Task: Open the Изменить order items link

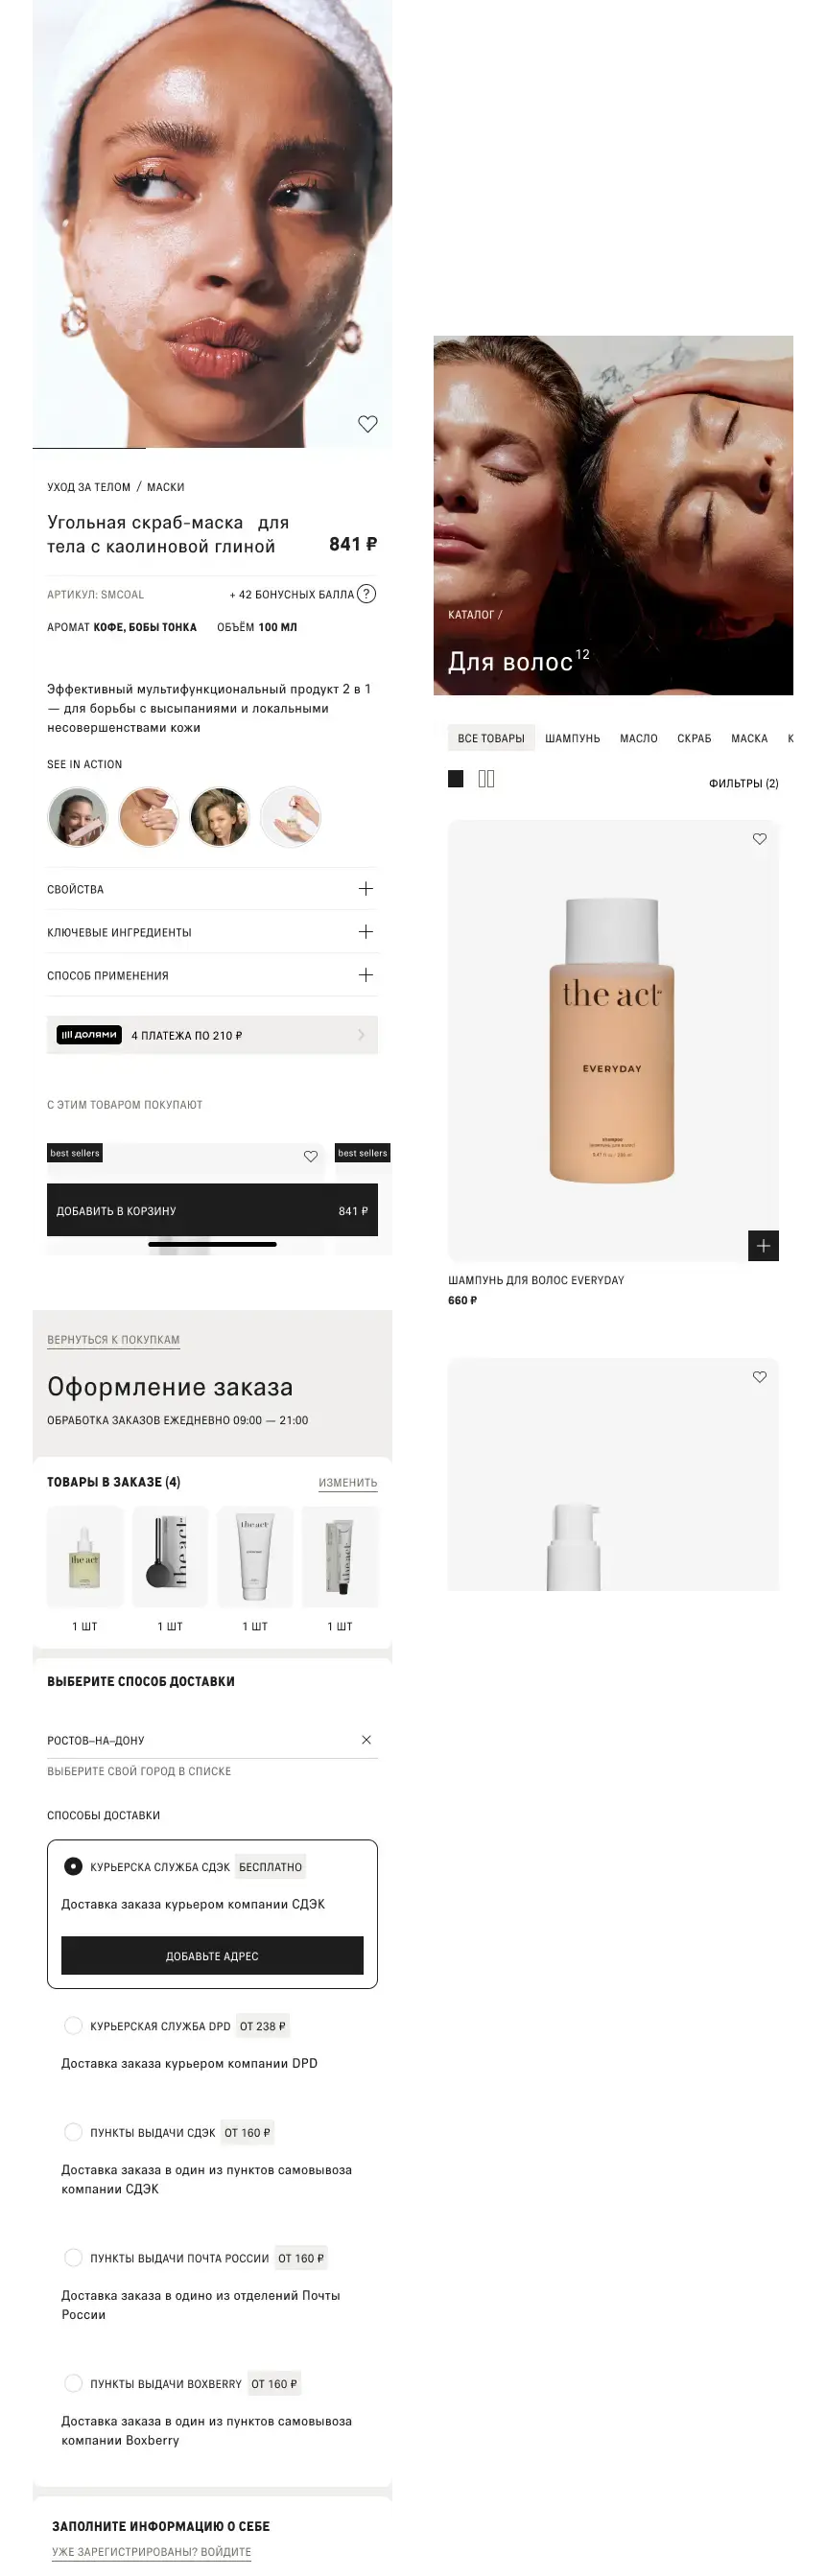Action: coord(348,1482)
